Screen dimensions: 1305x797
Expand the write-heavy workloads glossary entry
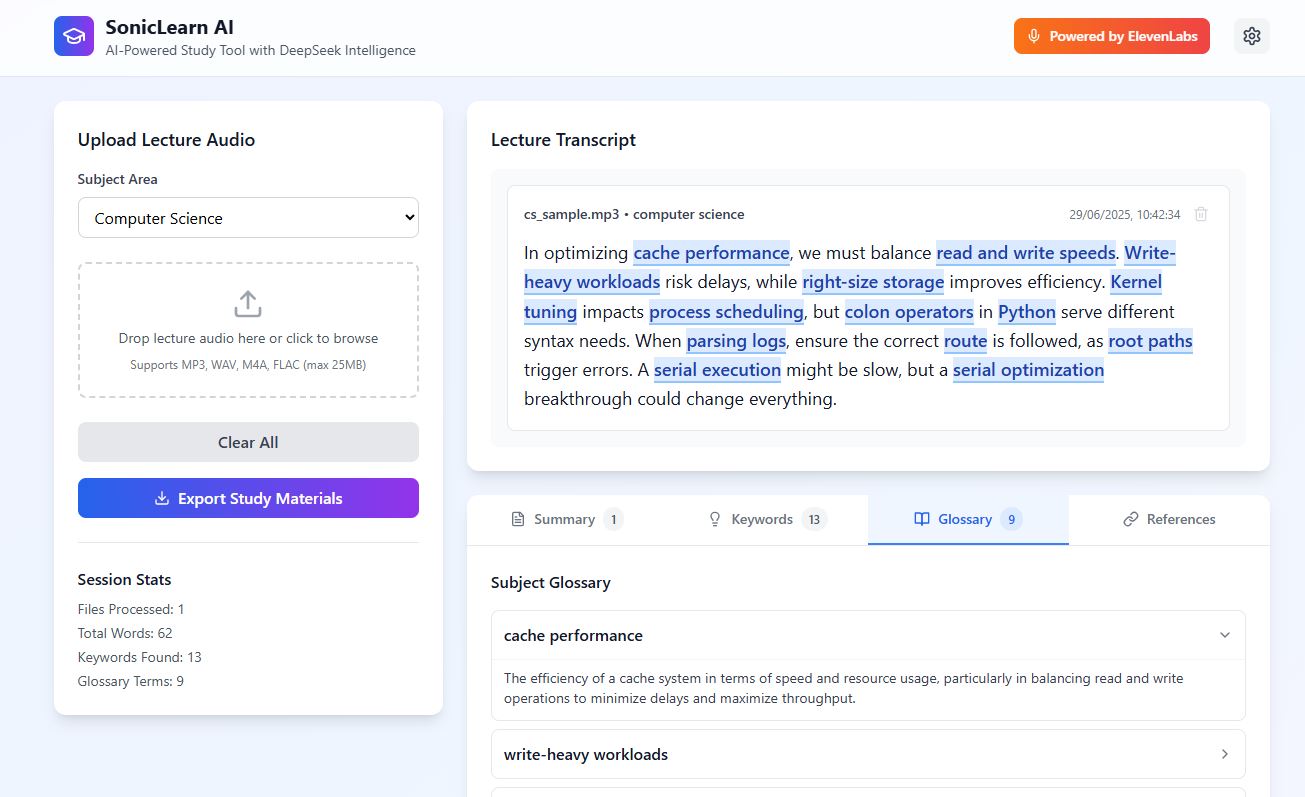[x=1225, y=754]
